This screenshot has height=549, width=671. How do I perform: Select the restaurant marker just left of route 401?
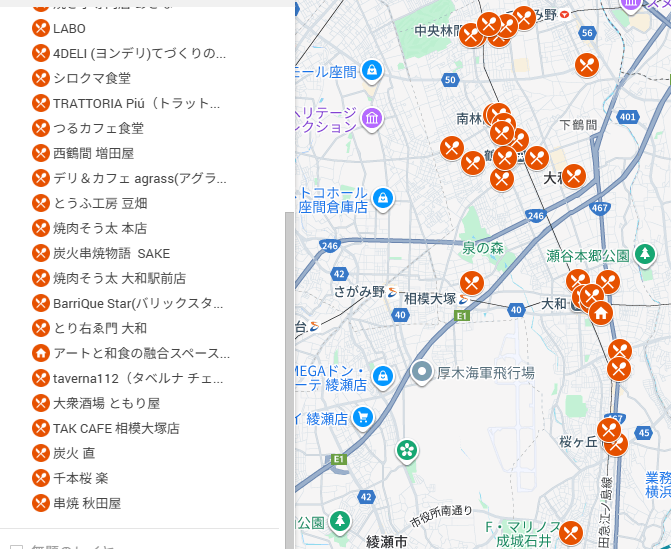tap(574, 176)
